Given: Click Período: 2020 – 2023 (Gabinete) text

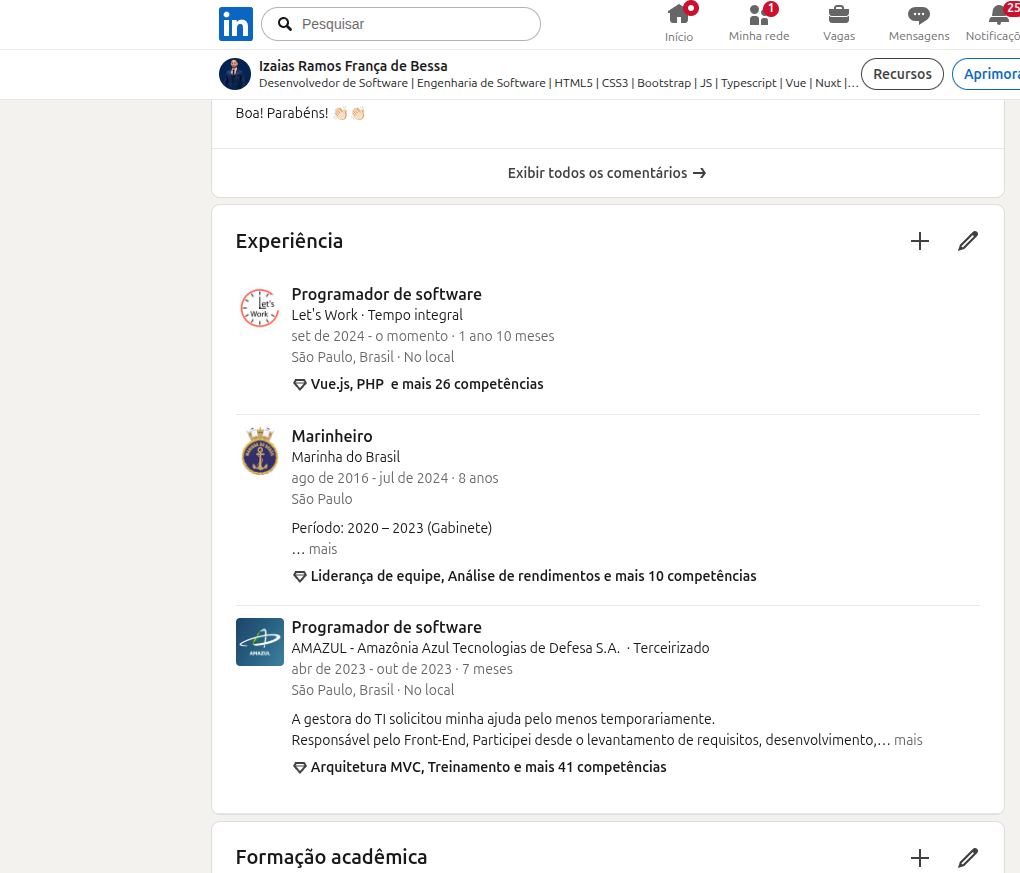Looking at the screenshot, I should coord(392,528).
